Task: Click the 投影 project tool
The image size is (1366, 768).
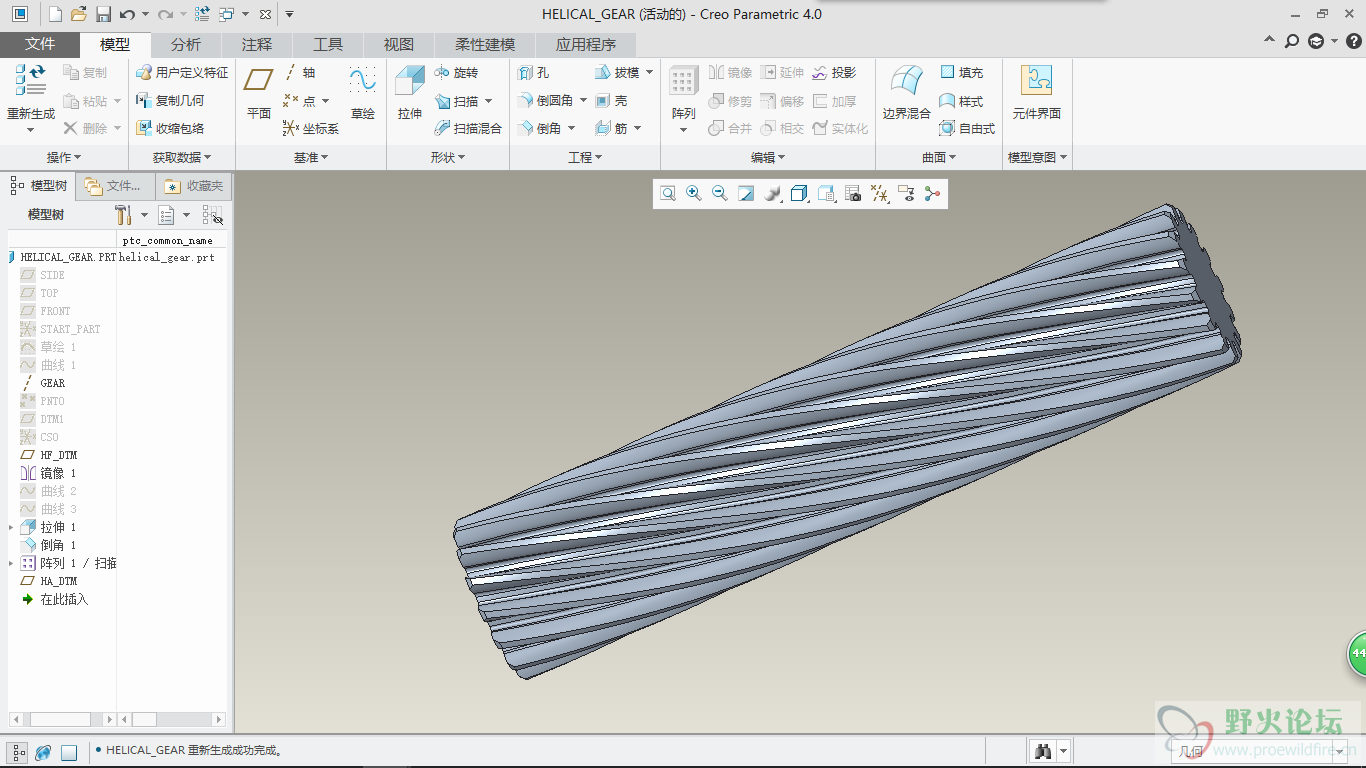Action: (834, 73)
